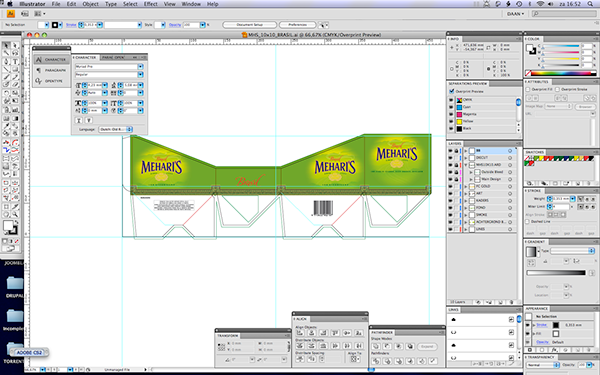Select the Rotate tool

click(x=7, y=93)
